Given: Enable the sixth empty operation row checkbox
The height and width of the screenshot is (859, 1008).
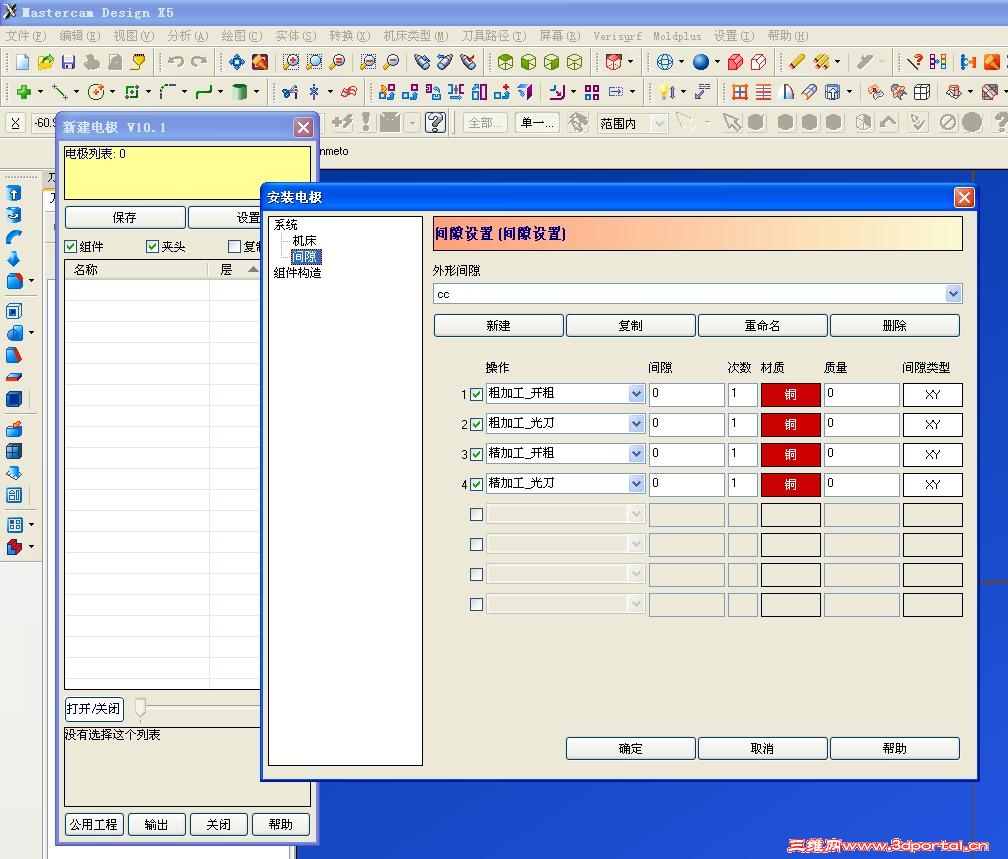Looking at the screenshot, I should [476, 545].
